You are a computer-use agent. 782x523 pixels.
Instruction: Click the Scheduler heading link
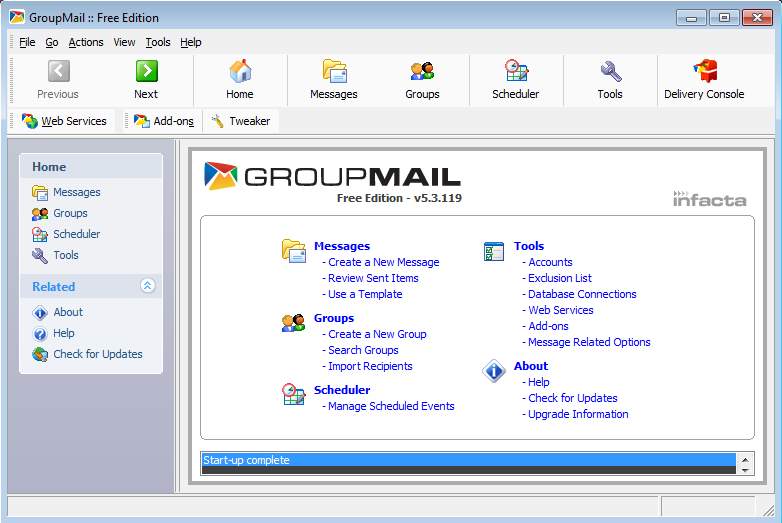[x=342, y=390]
